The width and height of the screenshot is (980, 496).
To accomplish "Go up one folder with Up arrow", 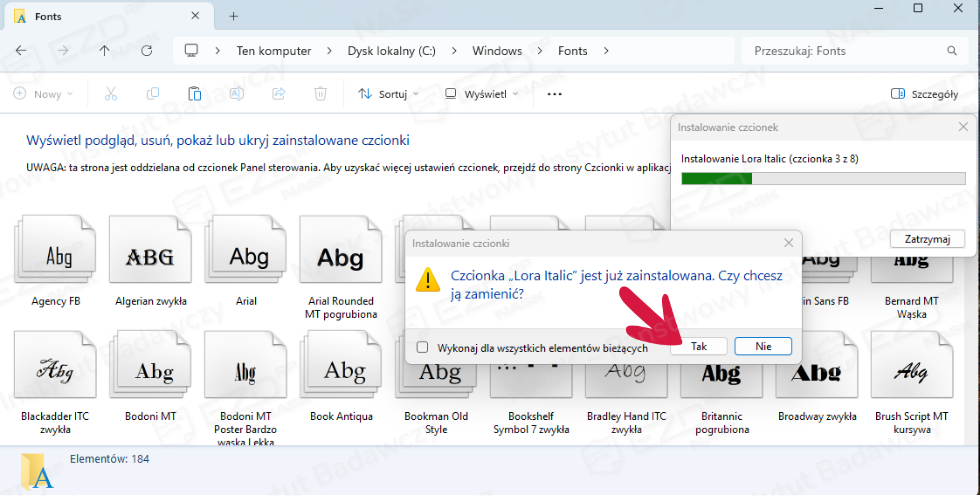I will (x=105, y=51).
